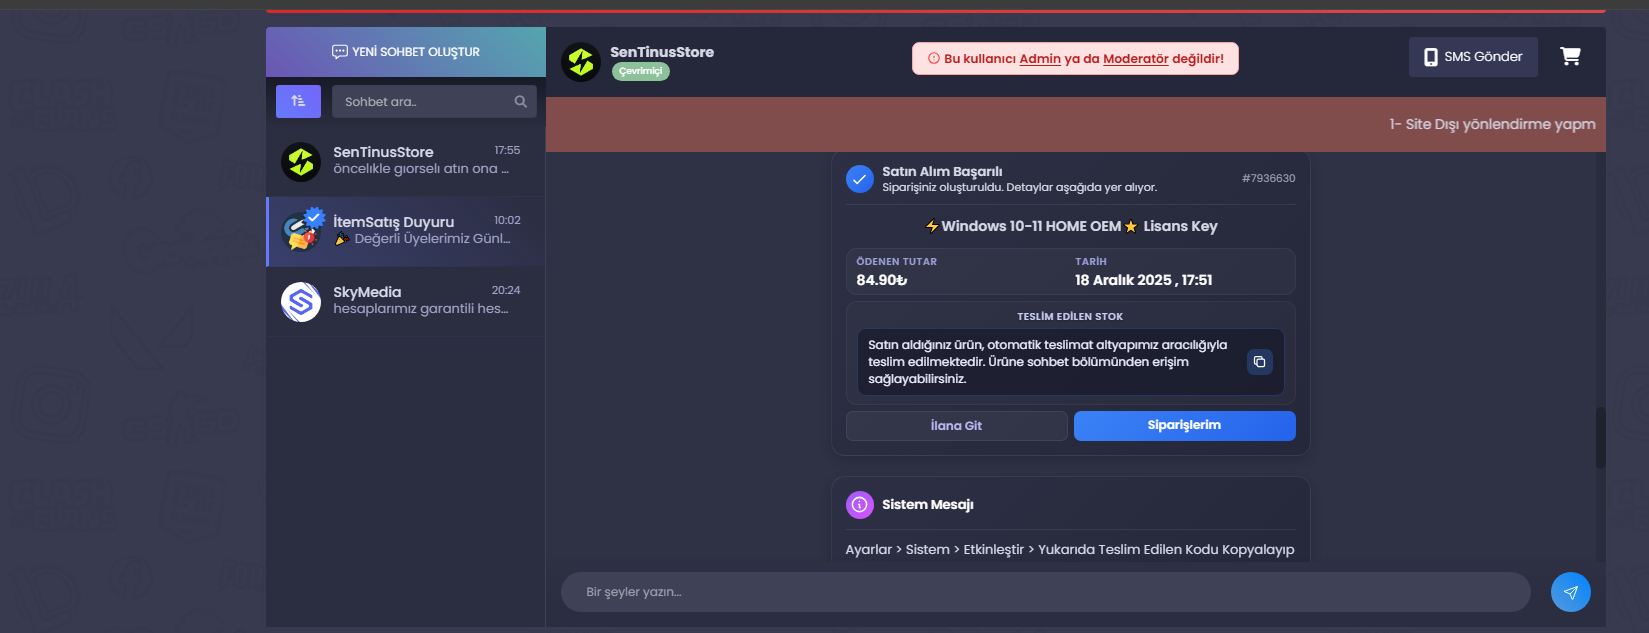This screenshot has width=1649, height=633.
Task: Click the Satın Alım Başarılı heading
Action: tap(942, 172)
